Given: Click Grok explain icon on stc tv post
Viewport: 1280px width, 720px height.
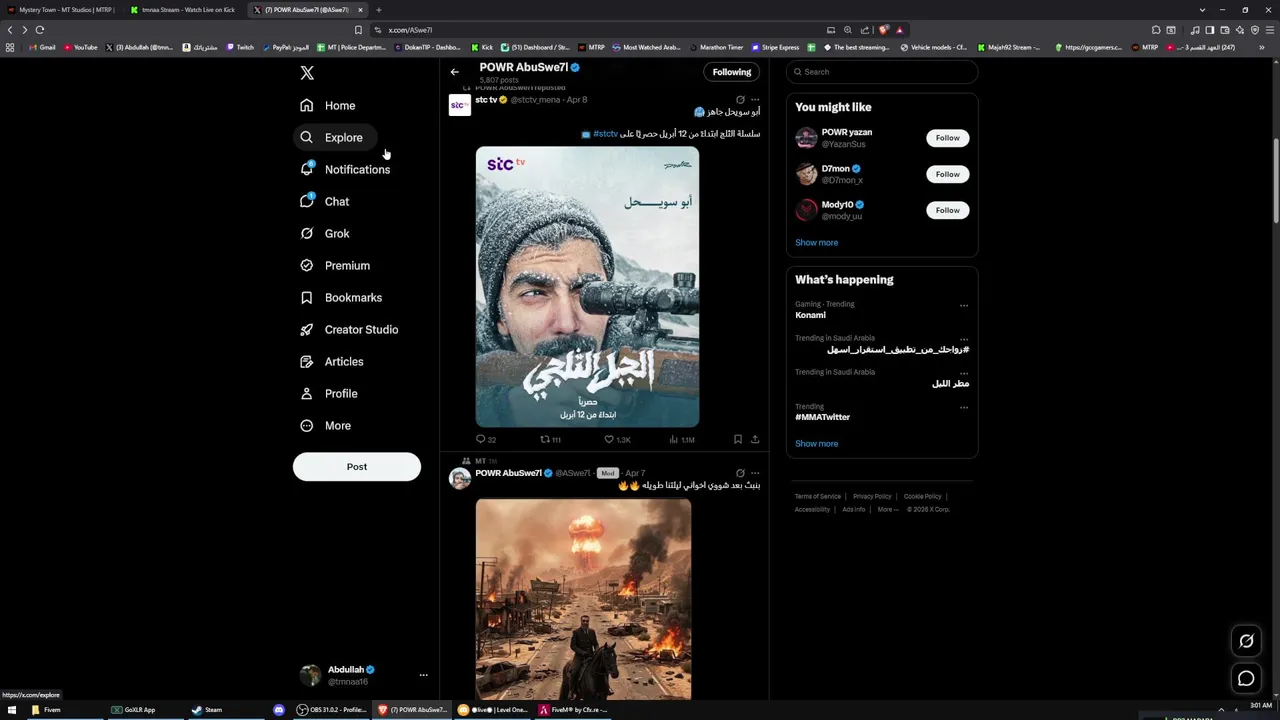Looking at the screenshot, I should click(740, 100).
